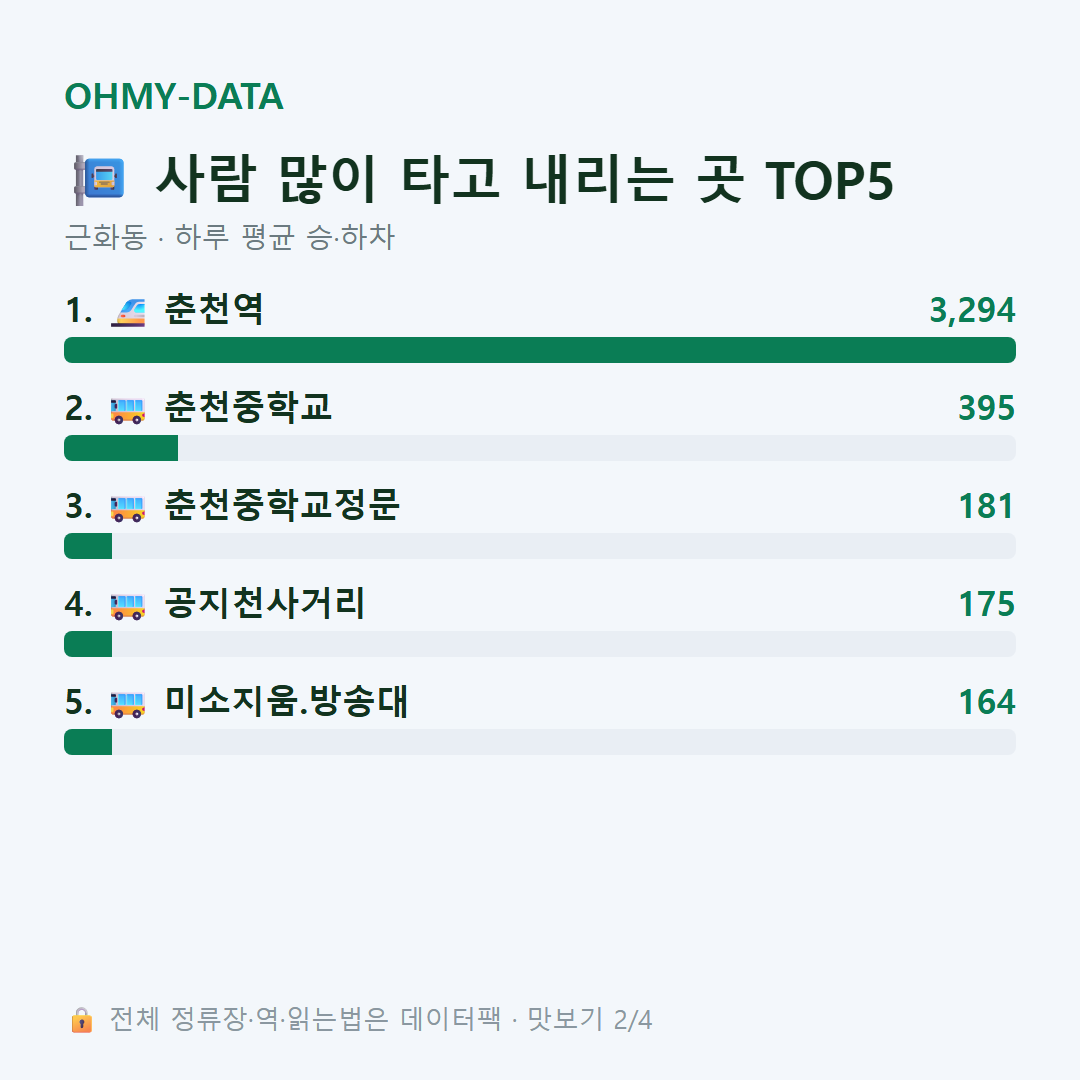
Task: Click the full green bar for 춘천역
Action: coord(540,350)
